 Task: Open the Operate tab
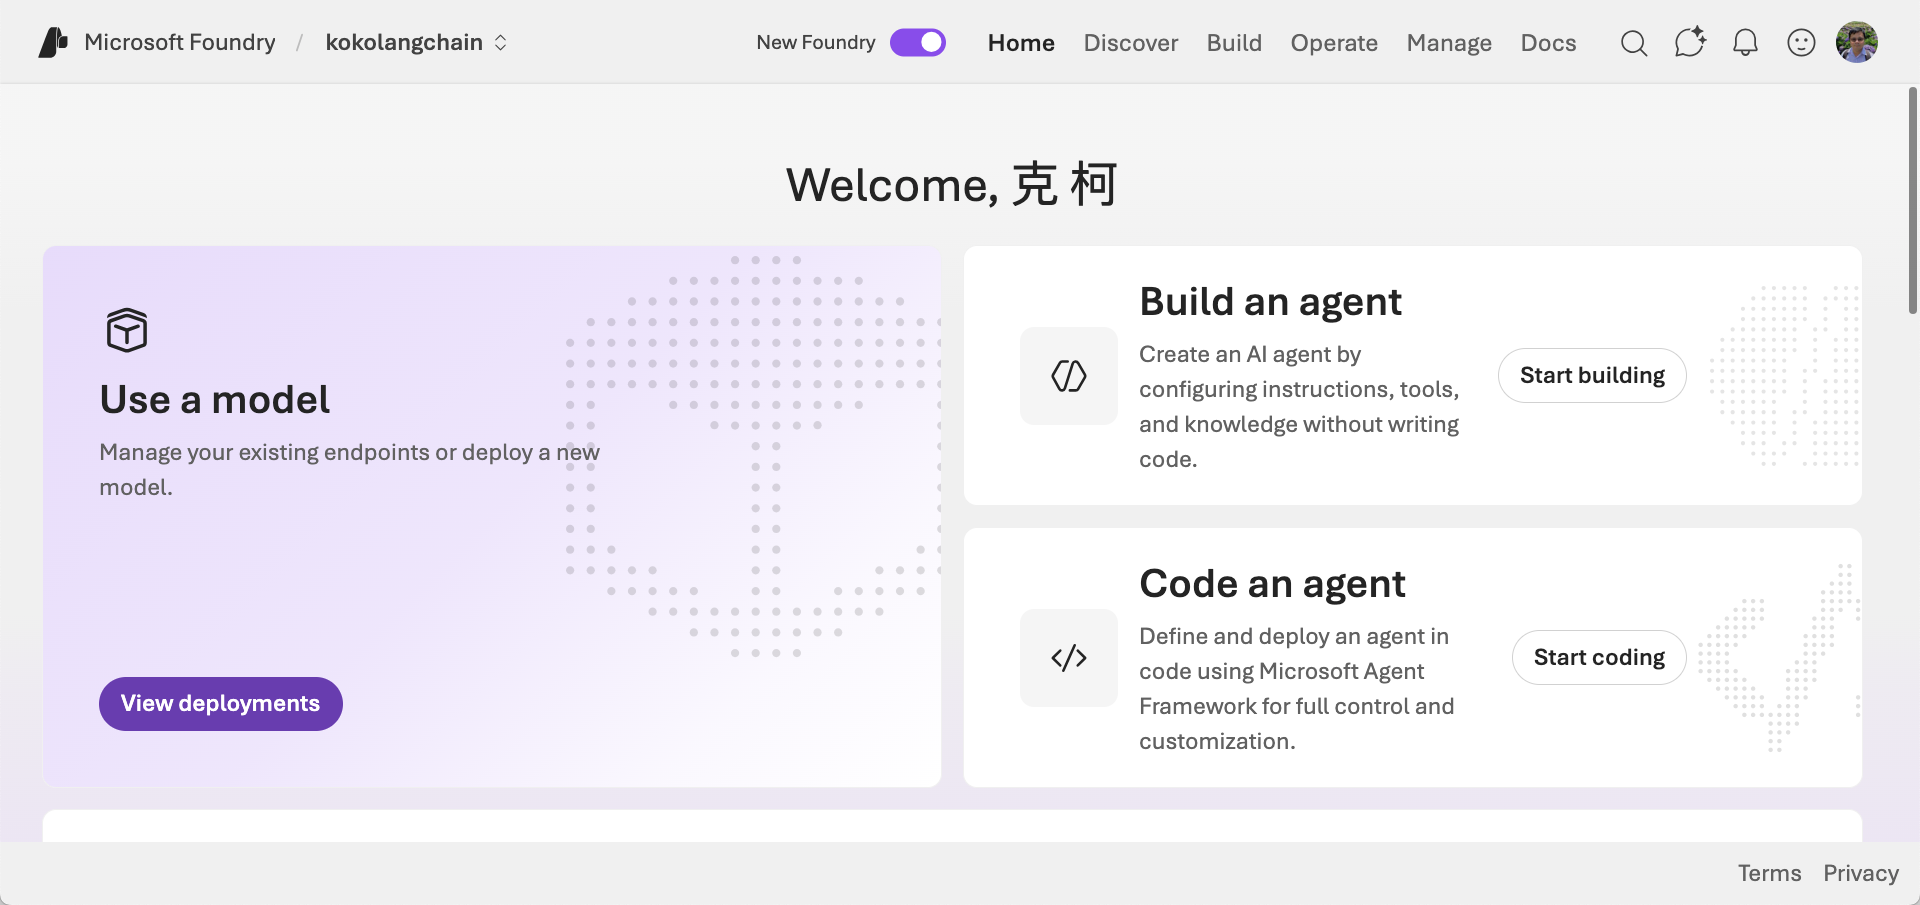(1334, 43)
